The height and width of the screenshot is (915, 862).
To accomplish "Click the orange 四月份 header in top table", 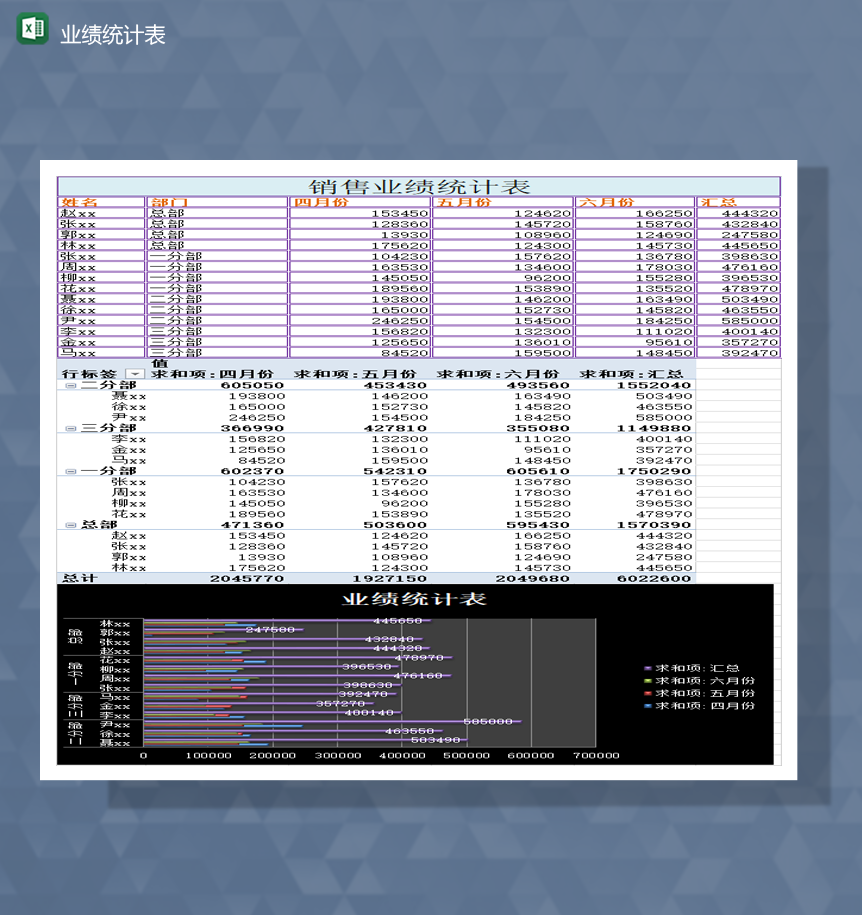I will [360, 202].
